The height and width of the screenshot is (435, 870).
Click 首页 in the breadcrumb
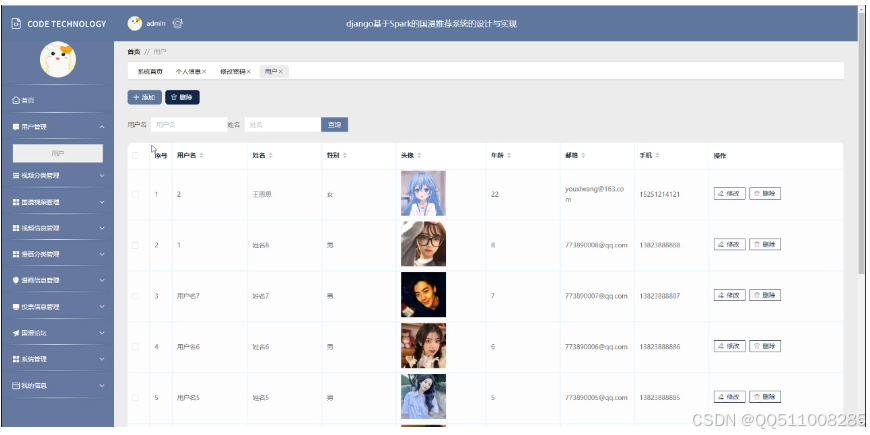click(134, 52)
